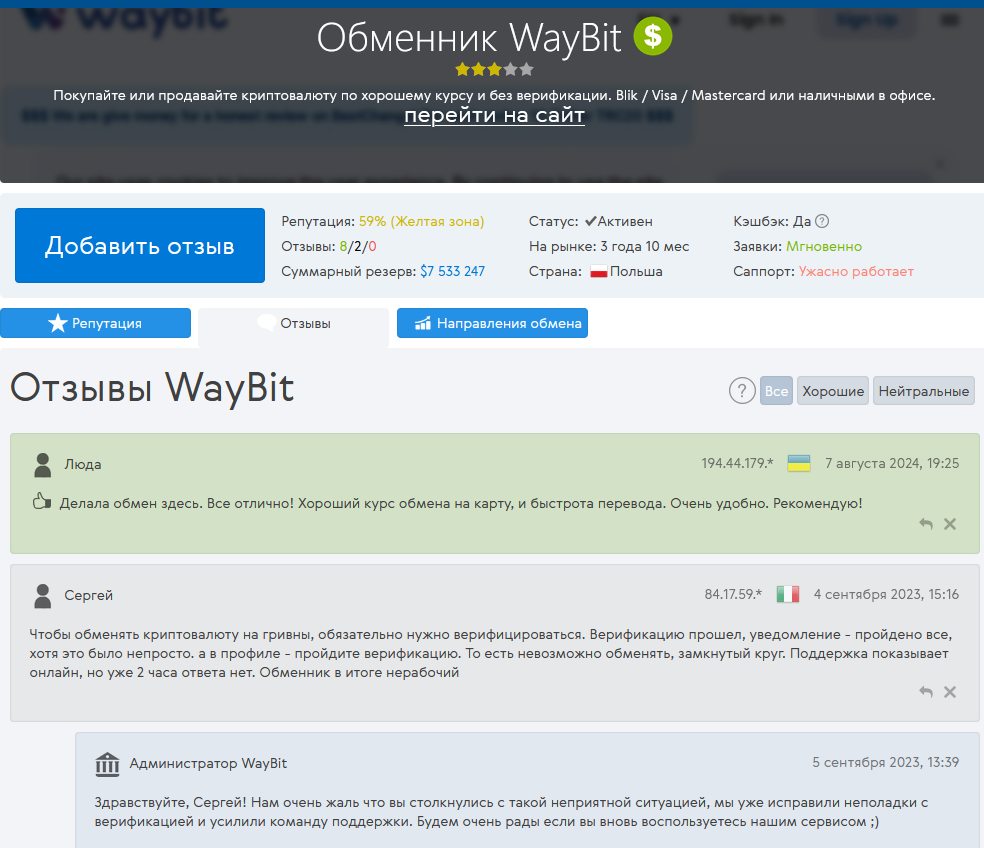Screen dimensions: 984x848
Task: Follow the перейти на сайт link
Action: point(494,116)
